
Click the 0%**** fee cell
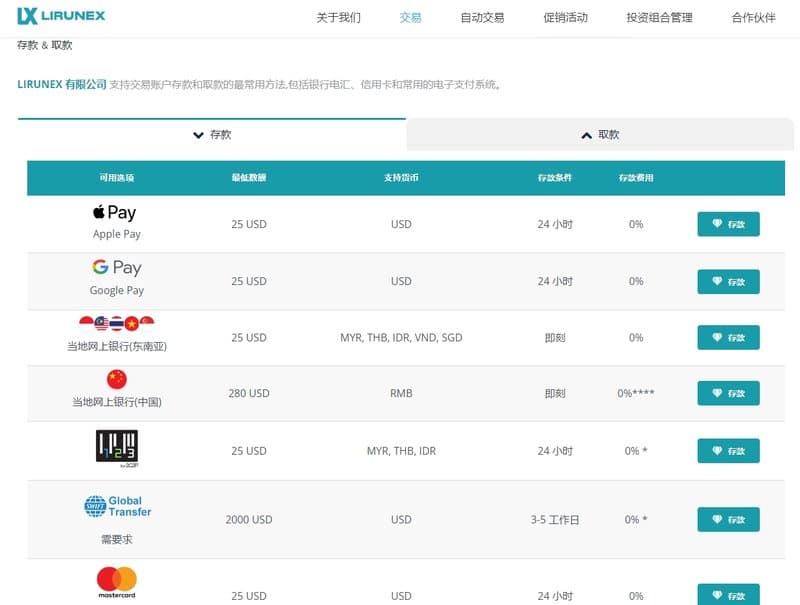click(636, 393)
